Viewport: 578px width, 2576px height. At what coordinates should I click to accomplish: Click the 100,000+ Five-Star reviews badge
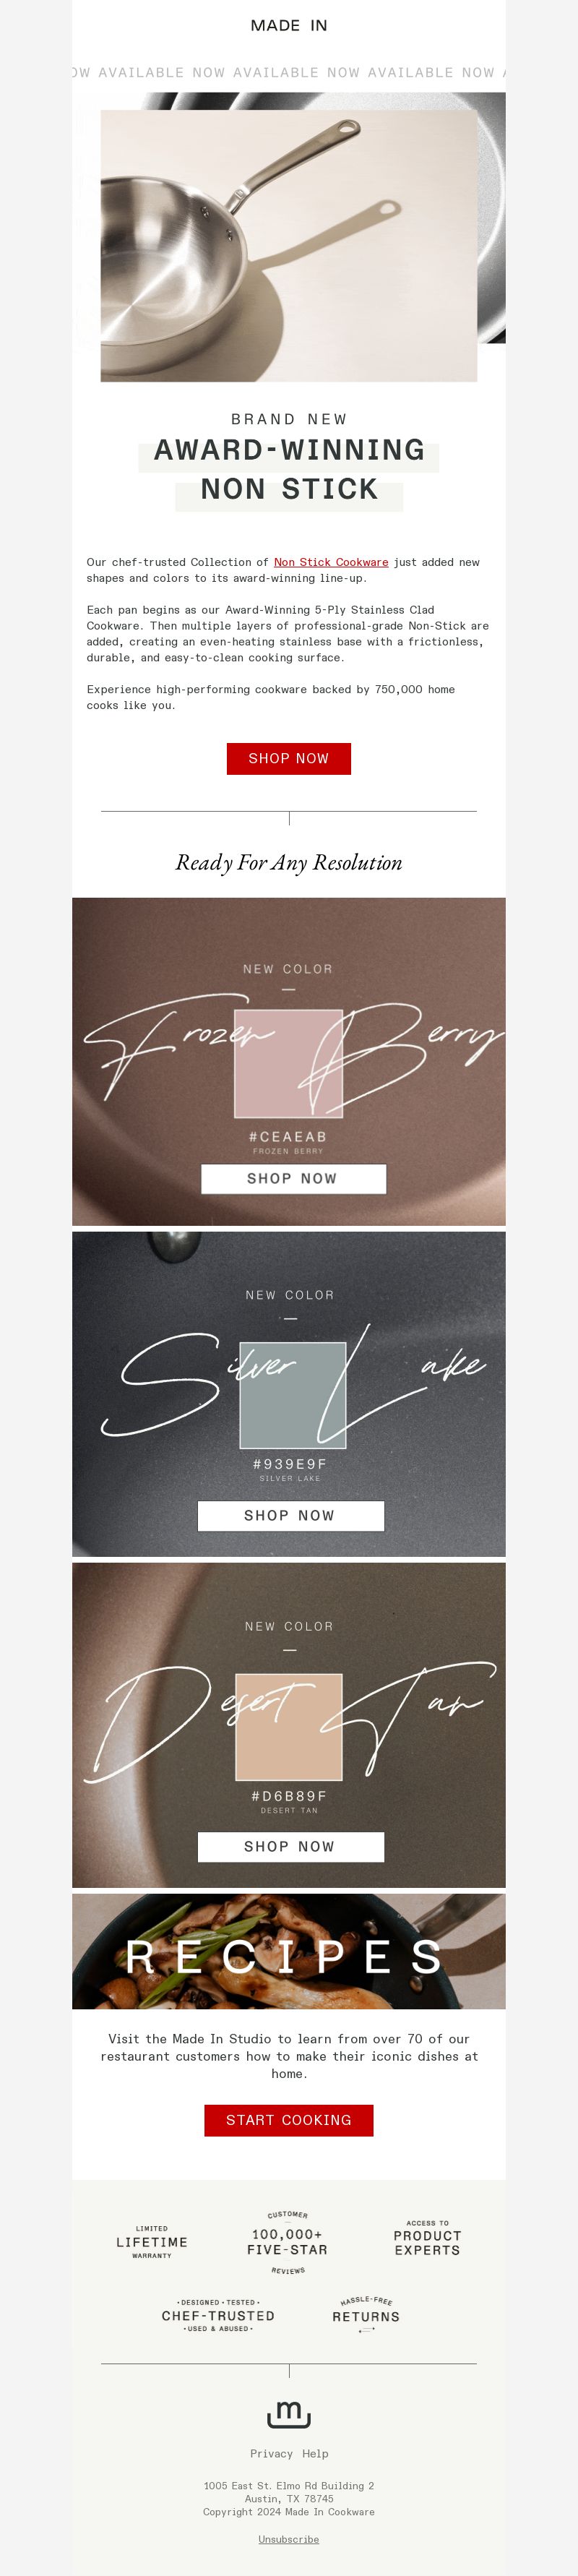[288, 2242]
